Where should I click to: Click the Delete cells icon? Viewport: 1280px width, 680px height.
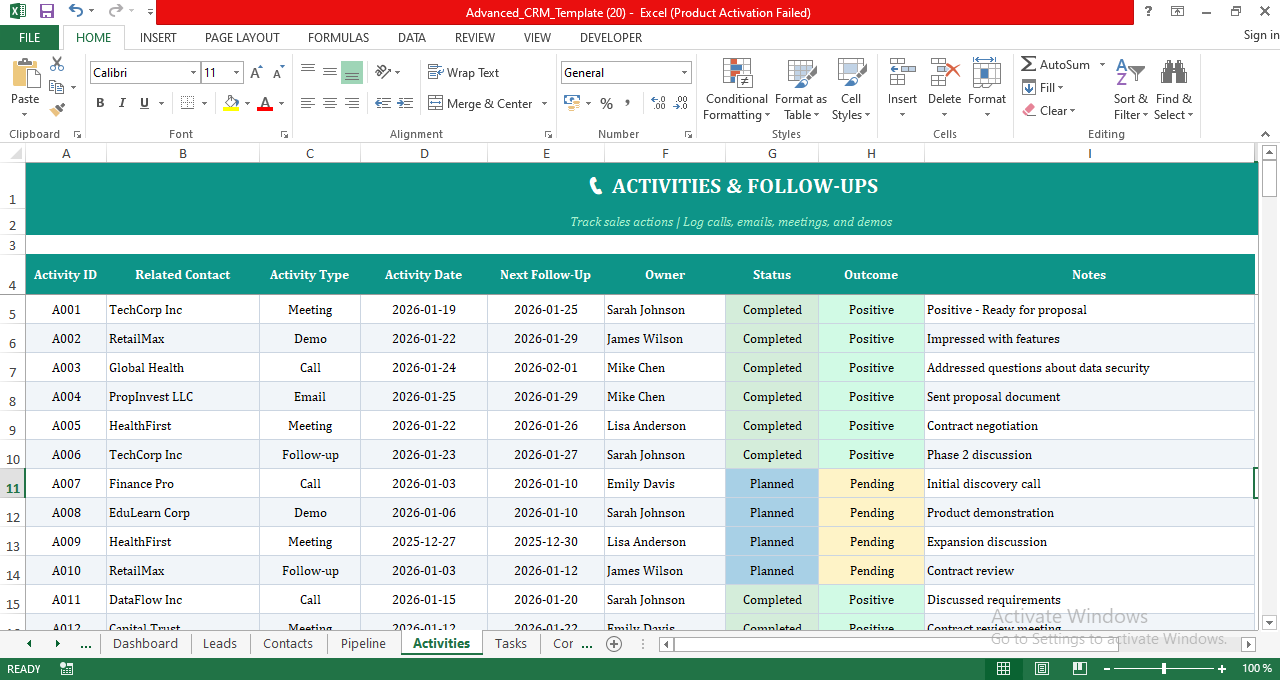[944, 73]
